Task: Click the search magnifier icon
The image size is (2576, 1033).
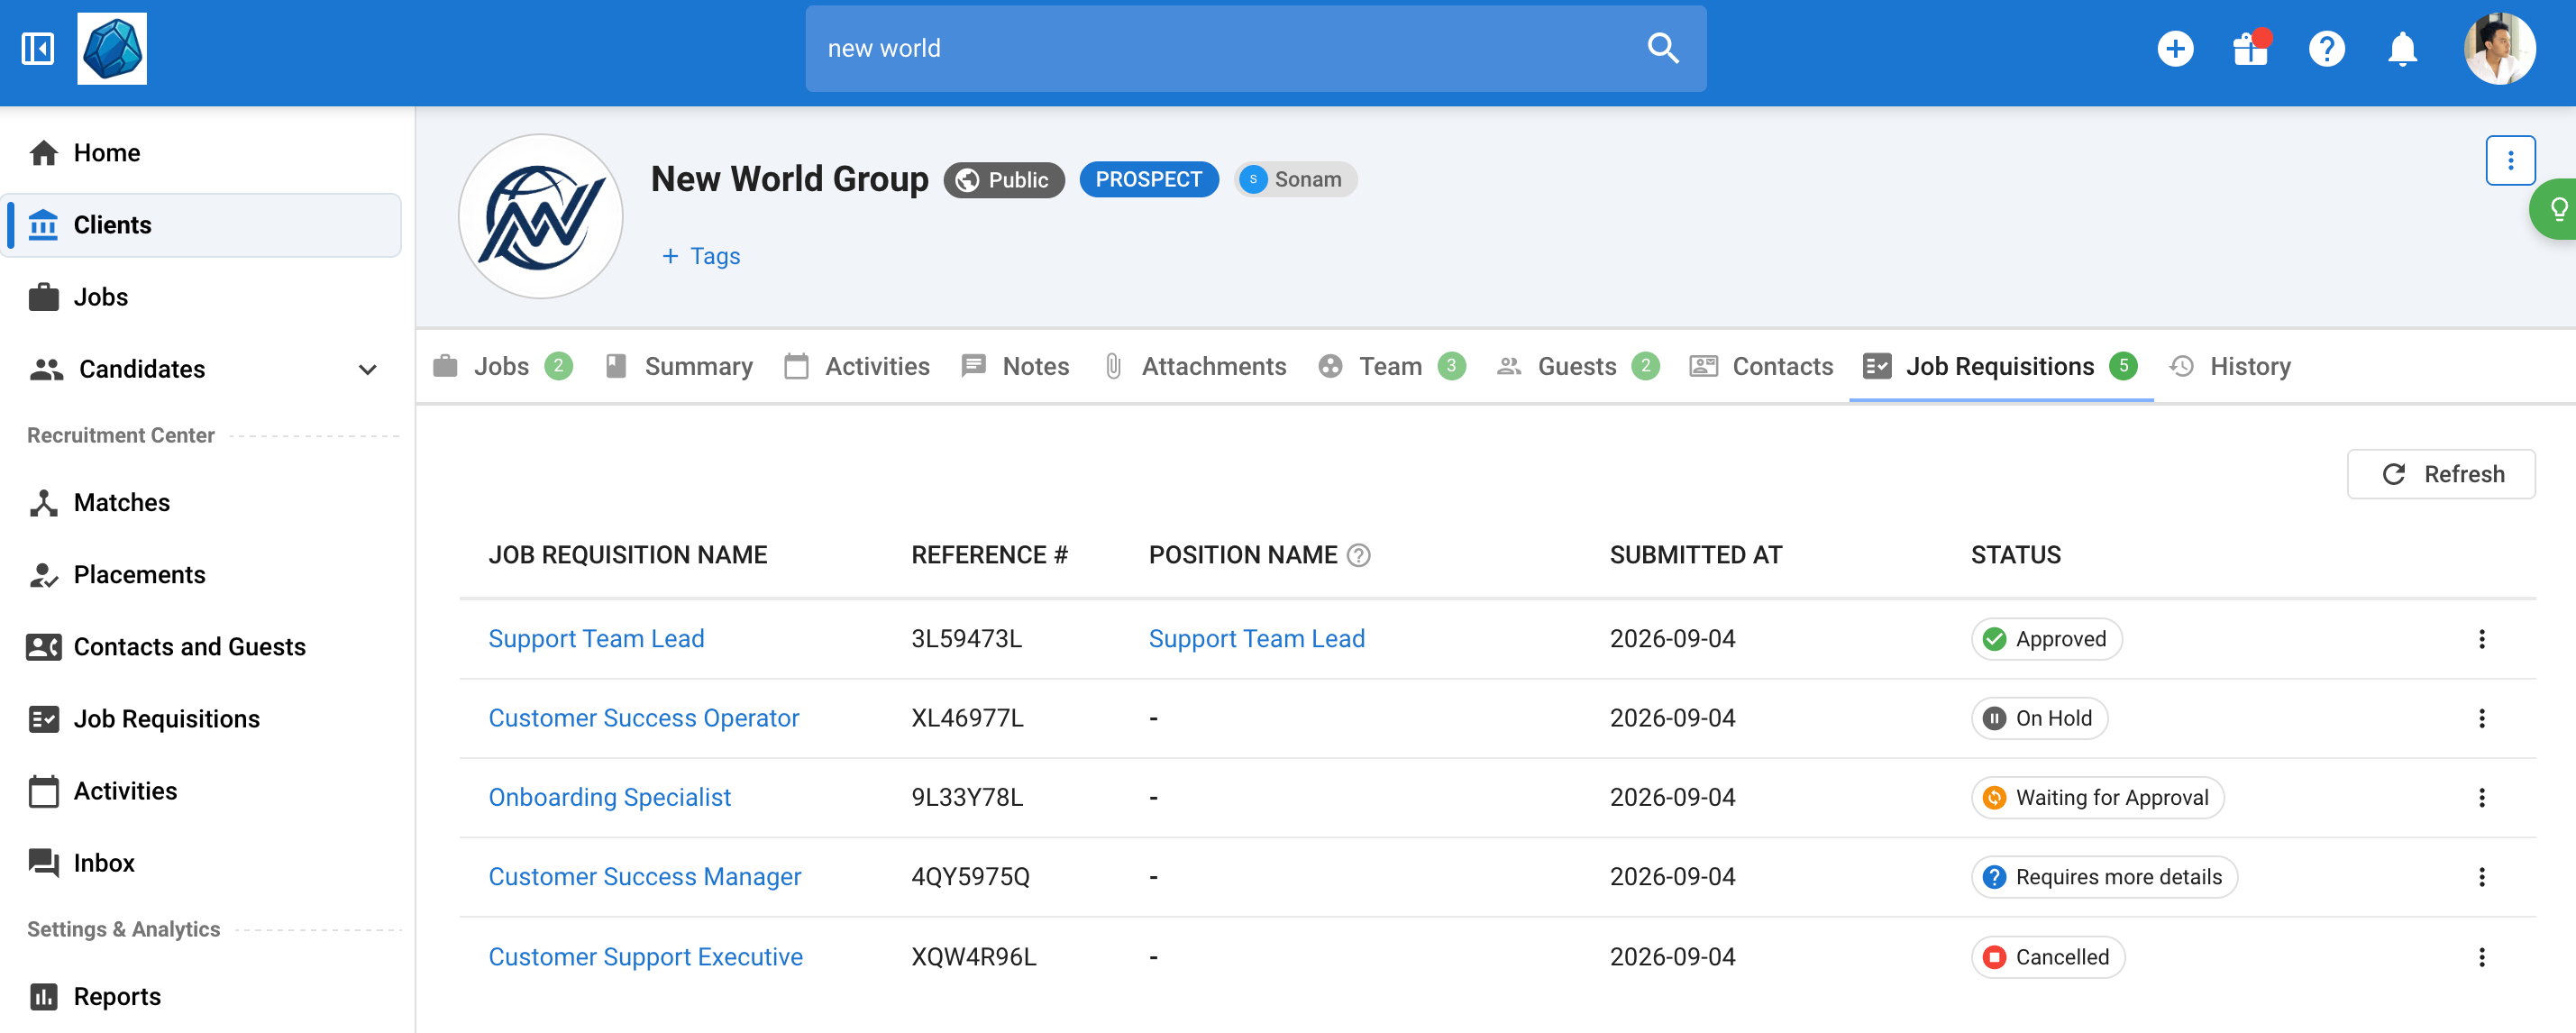Action: tap(1662, 48)
